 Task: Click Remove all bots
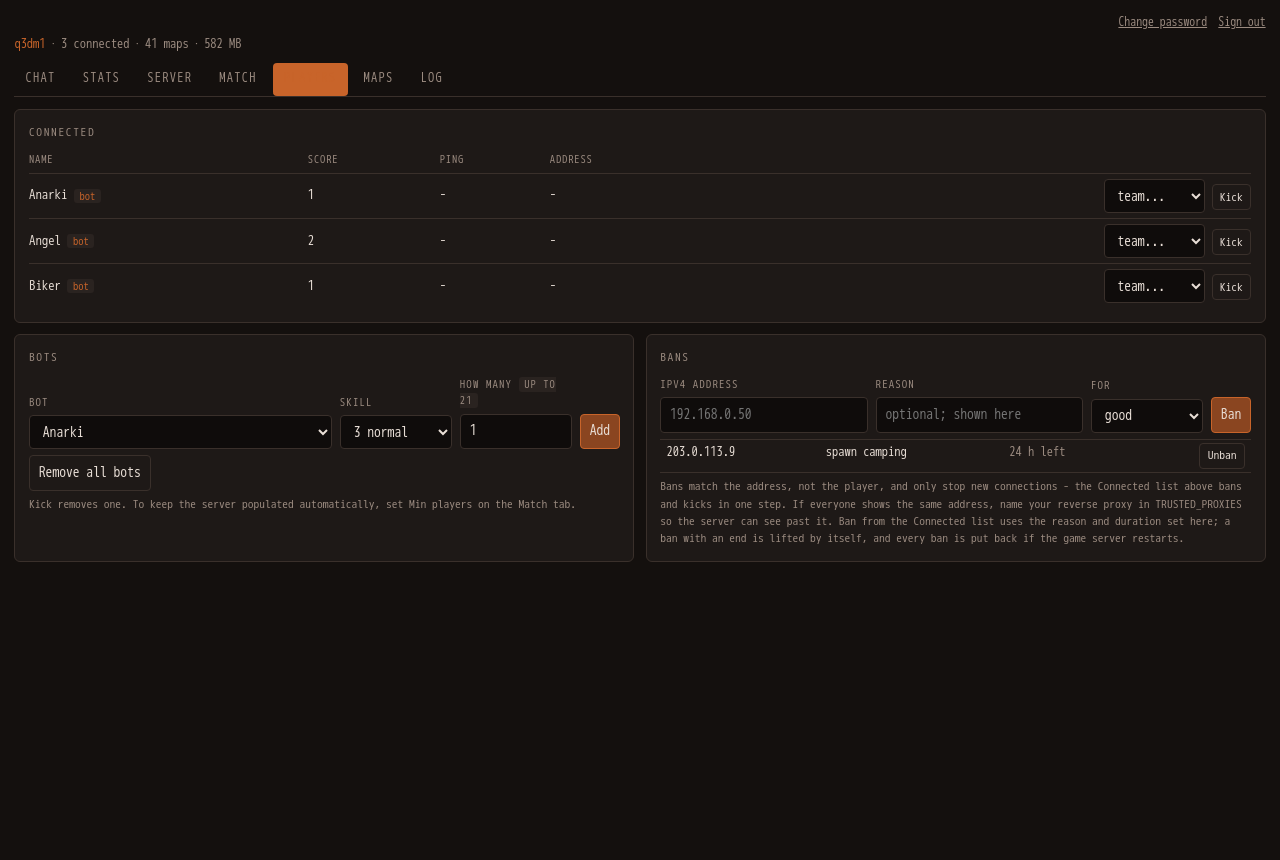click(90, 473)
